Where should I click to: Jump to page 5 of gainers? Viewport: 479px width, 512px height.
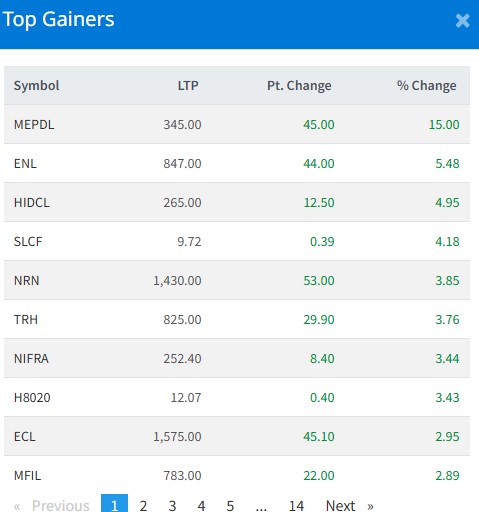click(230, 505)
